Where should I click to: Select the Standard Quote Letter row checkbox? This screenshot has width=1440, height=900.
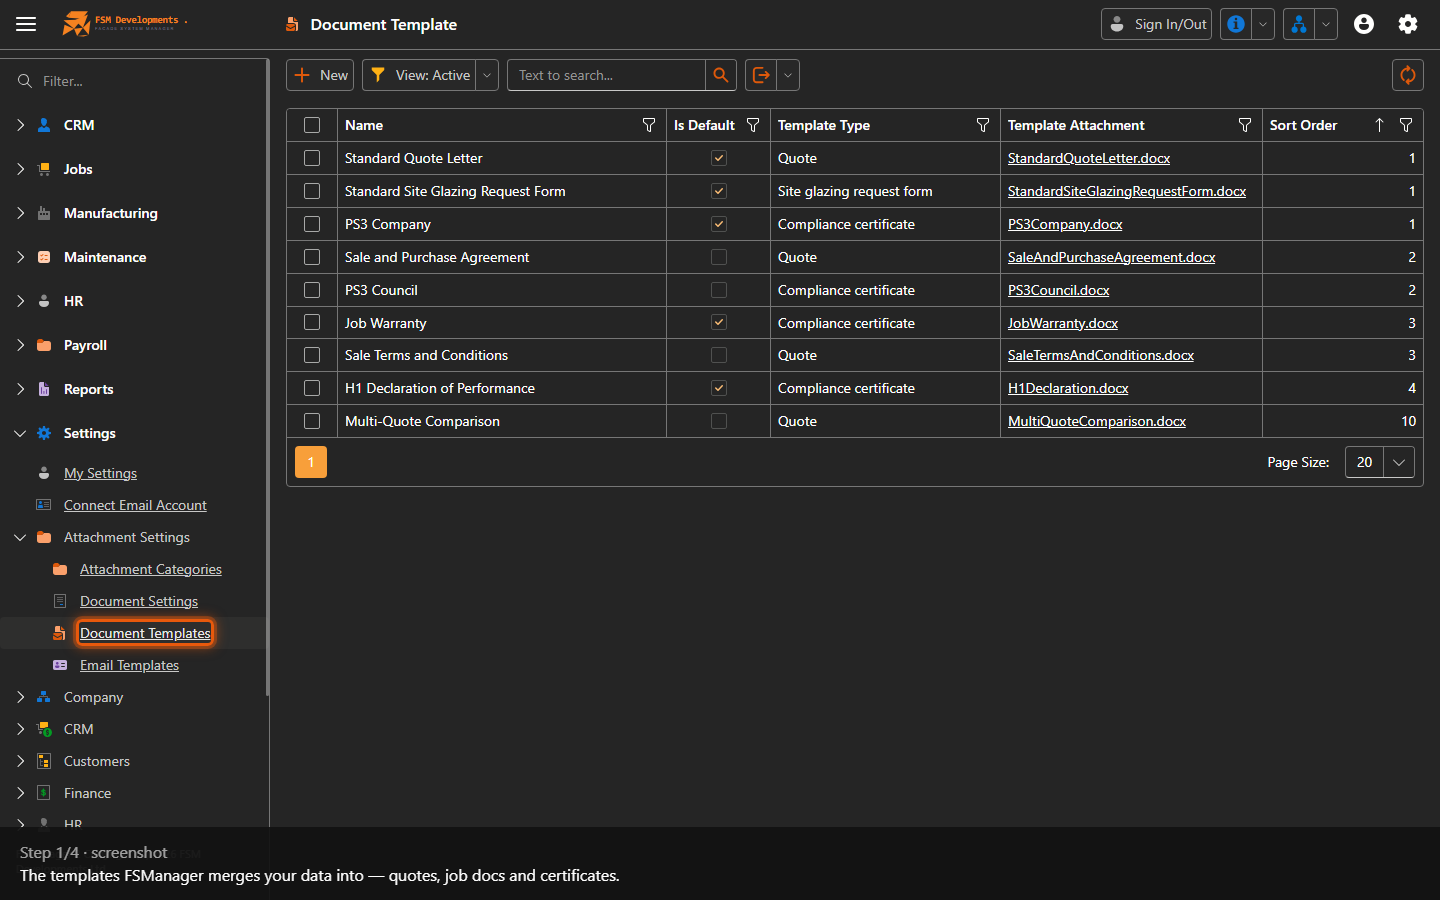312,158
